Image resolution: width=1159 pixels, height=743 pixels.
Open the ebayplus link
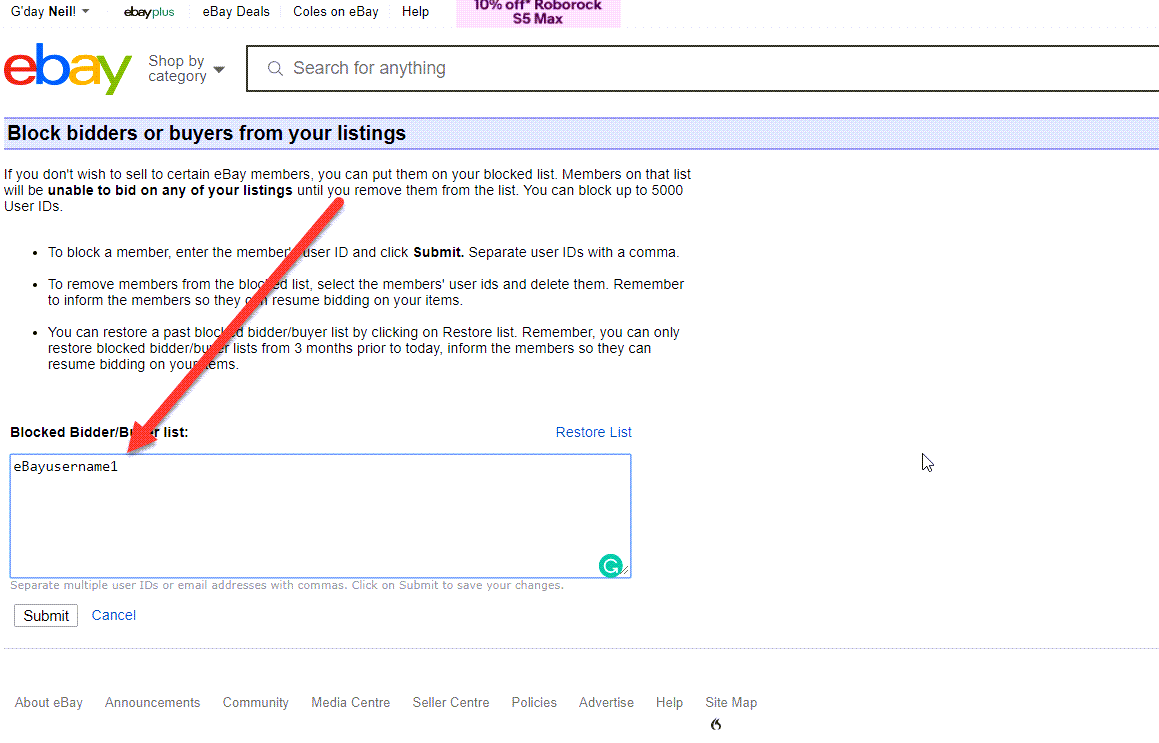coord(149,12)
